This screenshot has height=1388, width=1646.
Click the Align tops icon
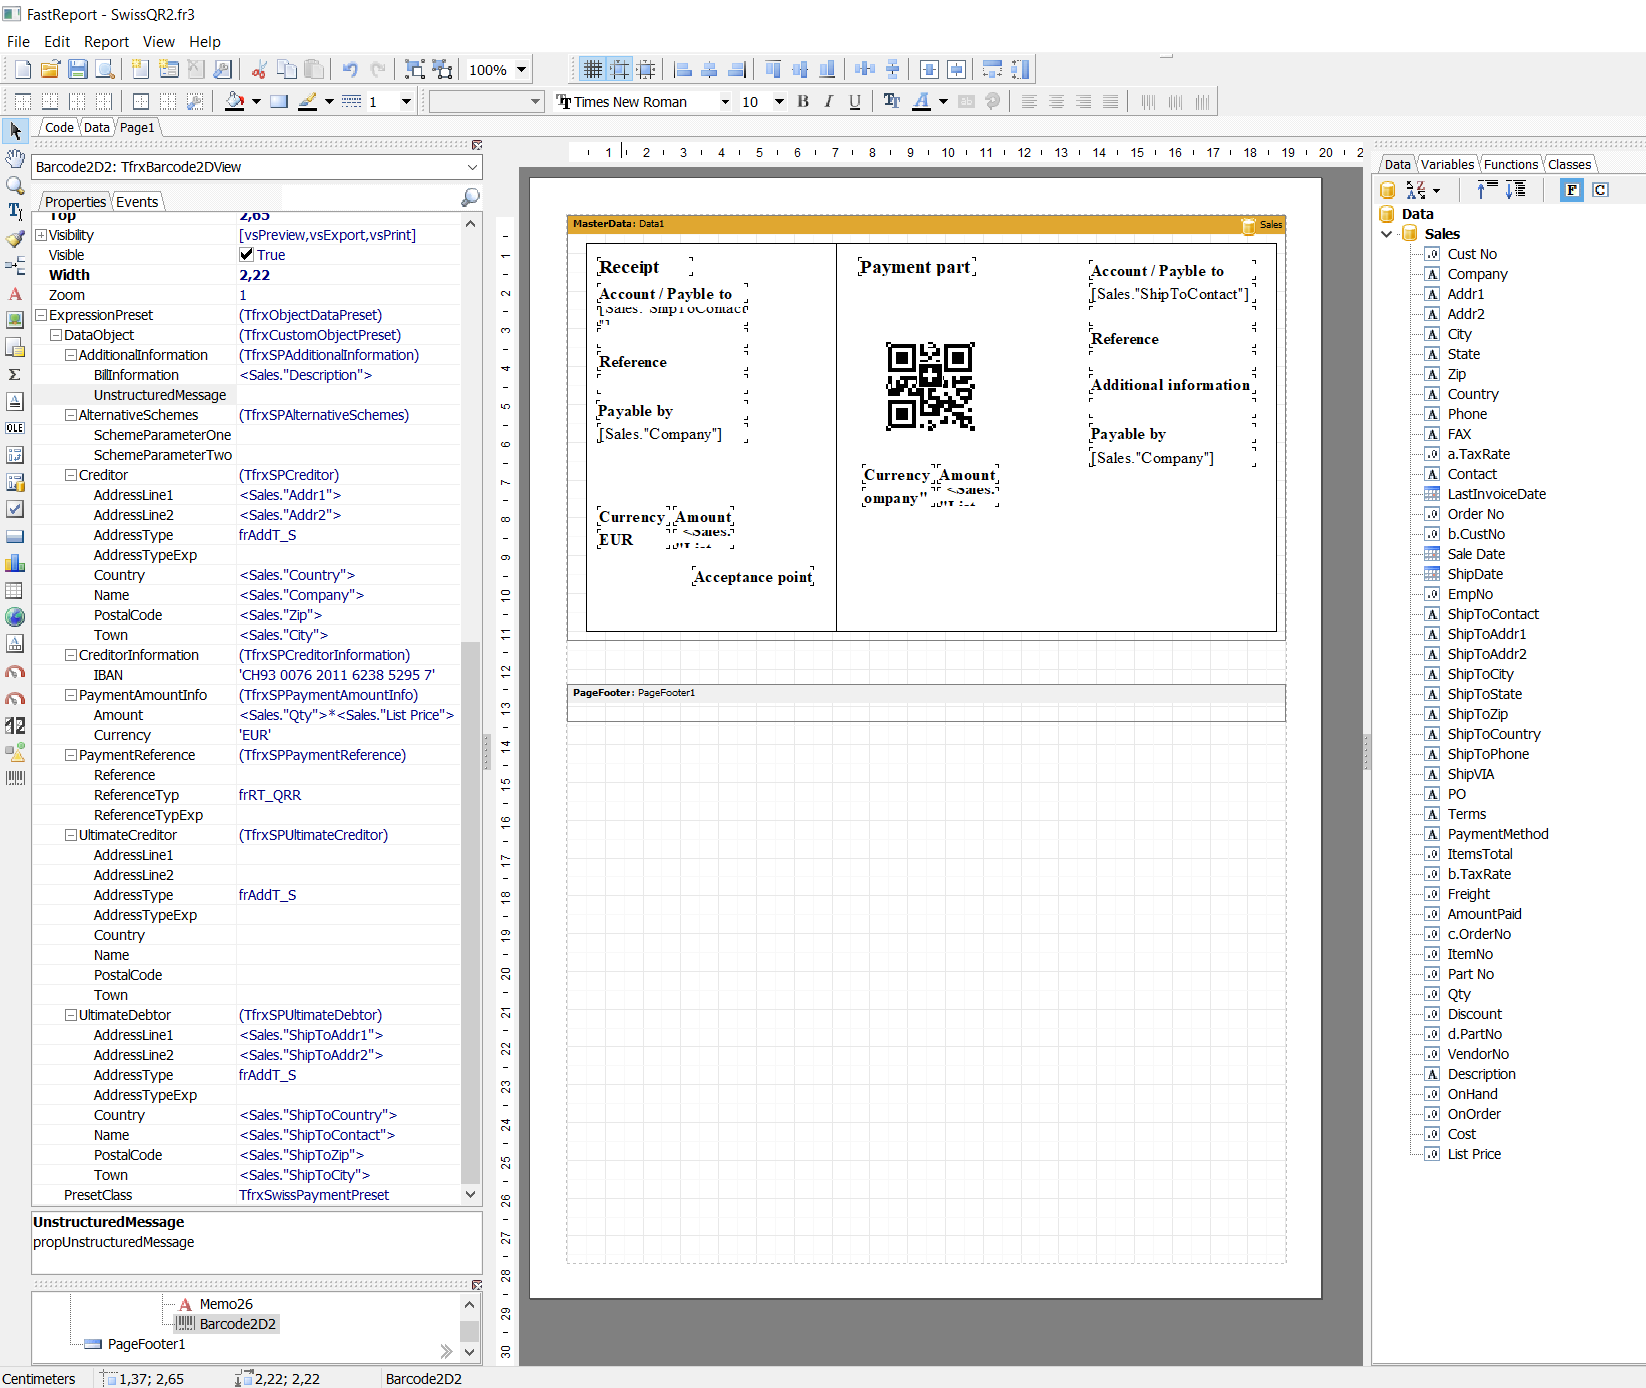pos(773,69)
